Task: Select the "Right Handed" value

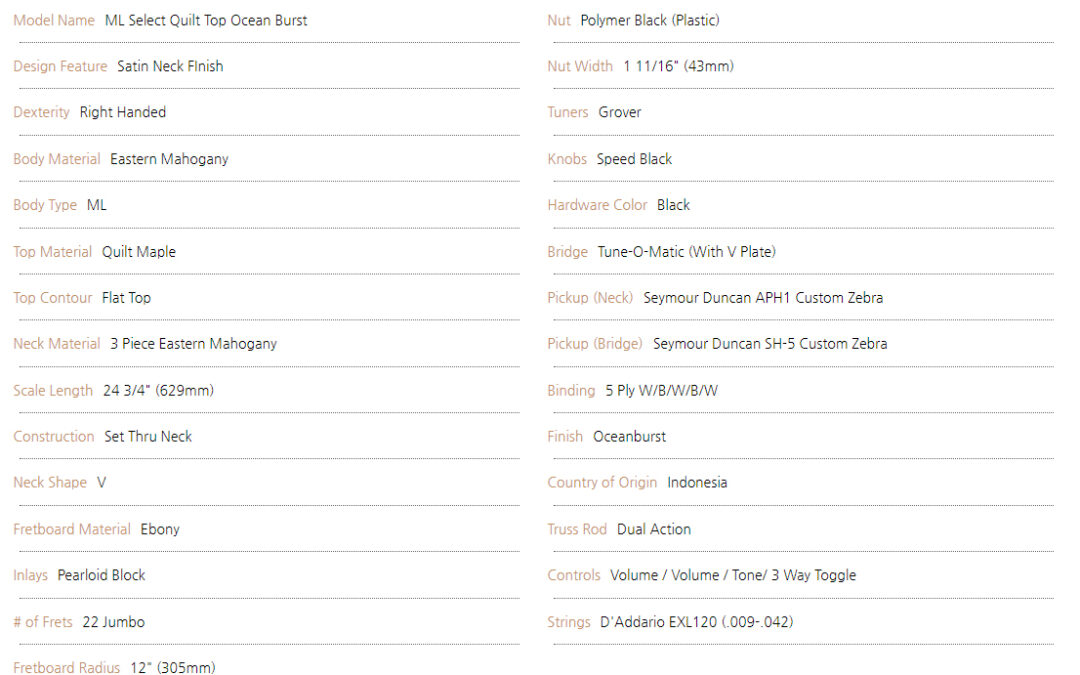Action: pyautogui.click(x=123, y=112)
